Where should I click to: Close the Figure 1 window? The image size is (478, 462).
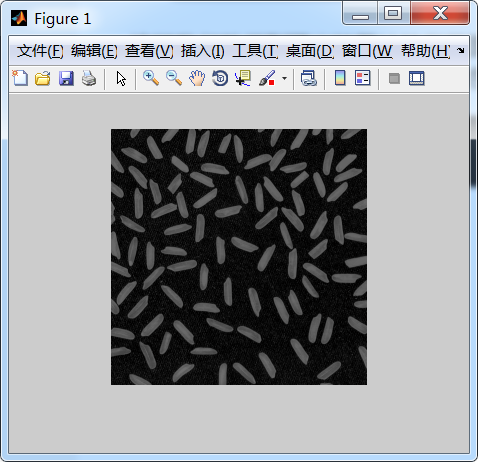pyautogui.click(x=440, y=13)
